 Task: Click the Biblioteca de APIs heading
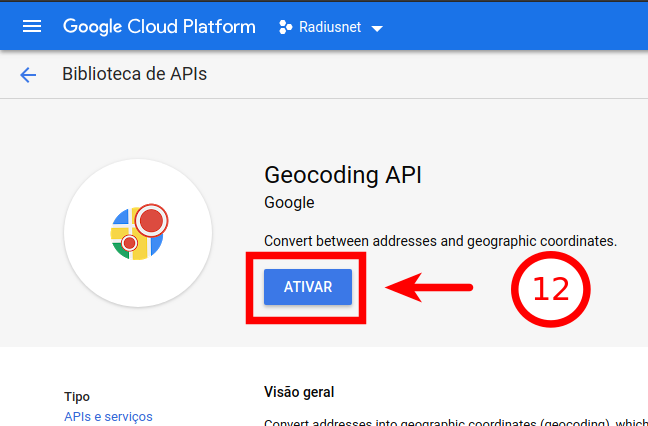(134, 74)
